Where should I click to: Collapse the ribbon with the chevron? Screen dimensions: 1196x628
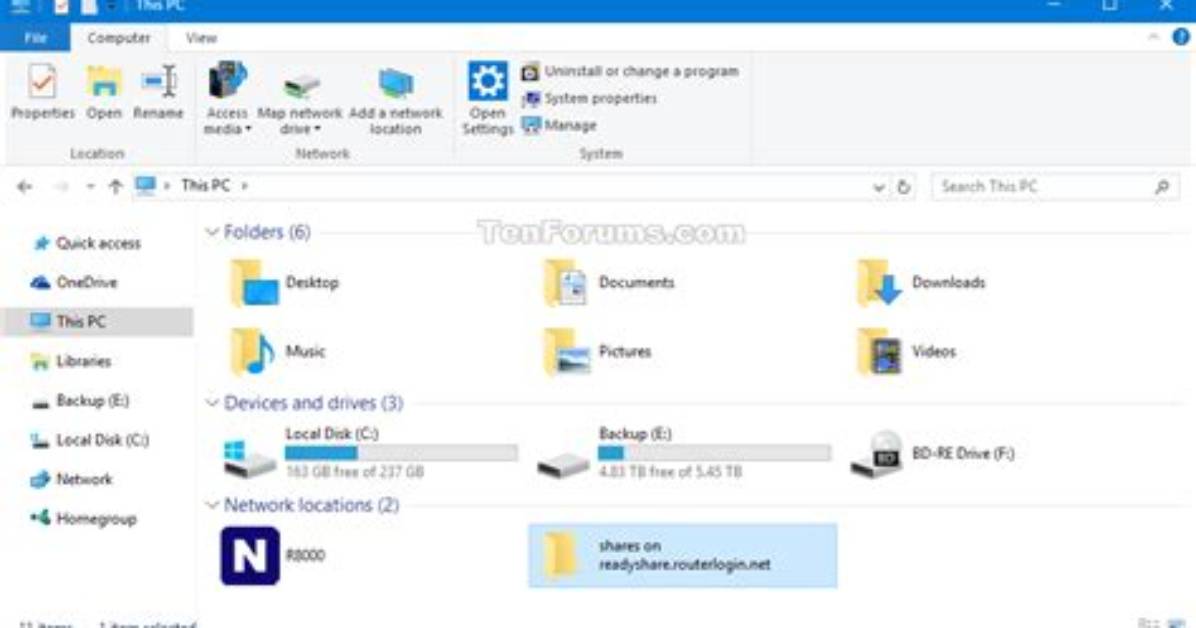pos(1153,37)
